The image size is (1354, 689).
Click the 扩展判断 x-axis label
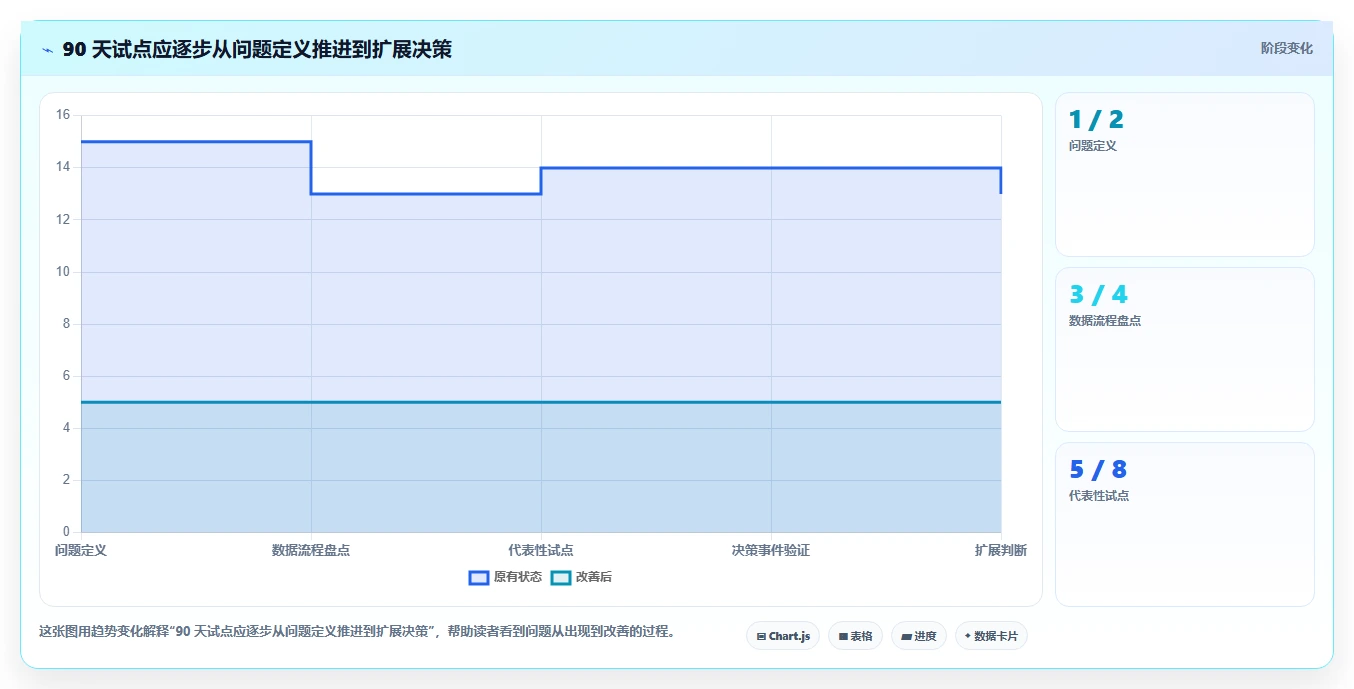click(1001, 551)
